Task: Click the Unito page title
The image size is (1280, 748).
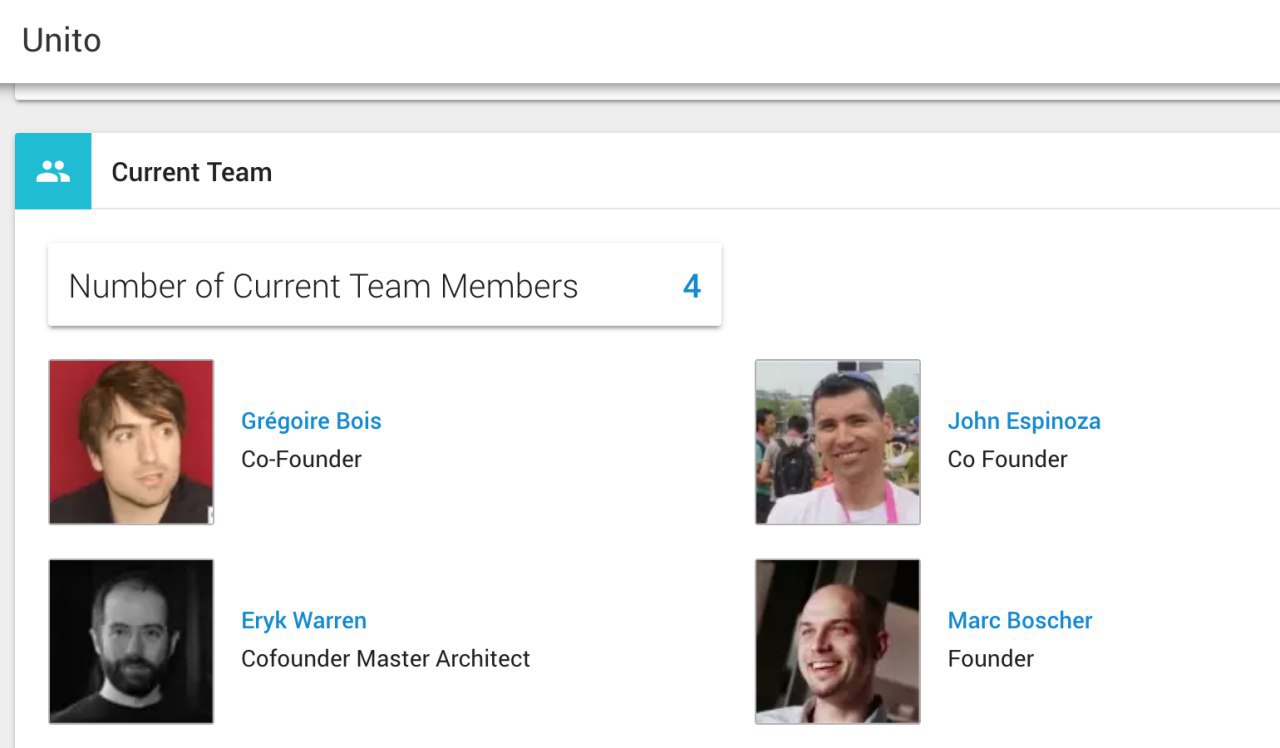Action: click(x=62, y=40)
